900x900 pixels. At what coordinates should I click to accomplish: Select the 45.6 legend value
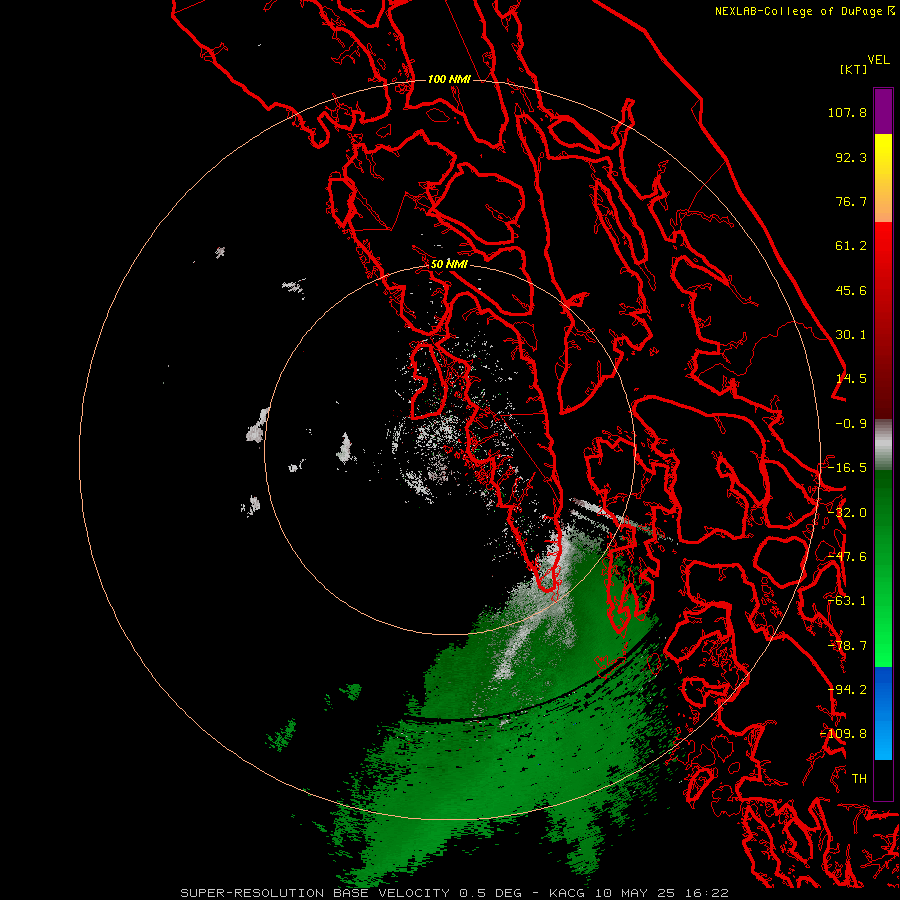coord(851,290)
